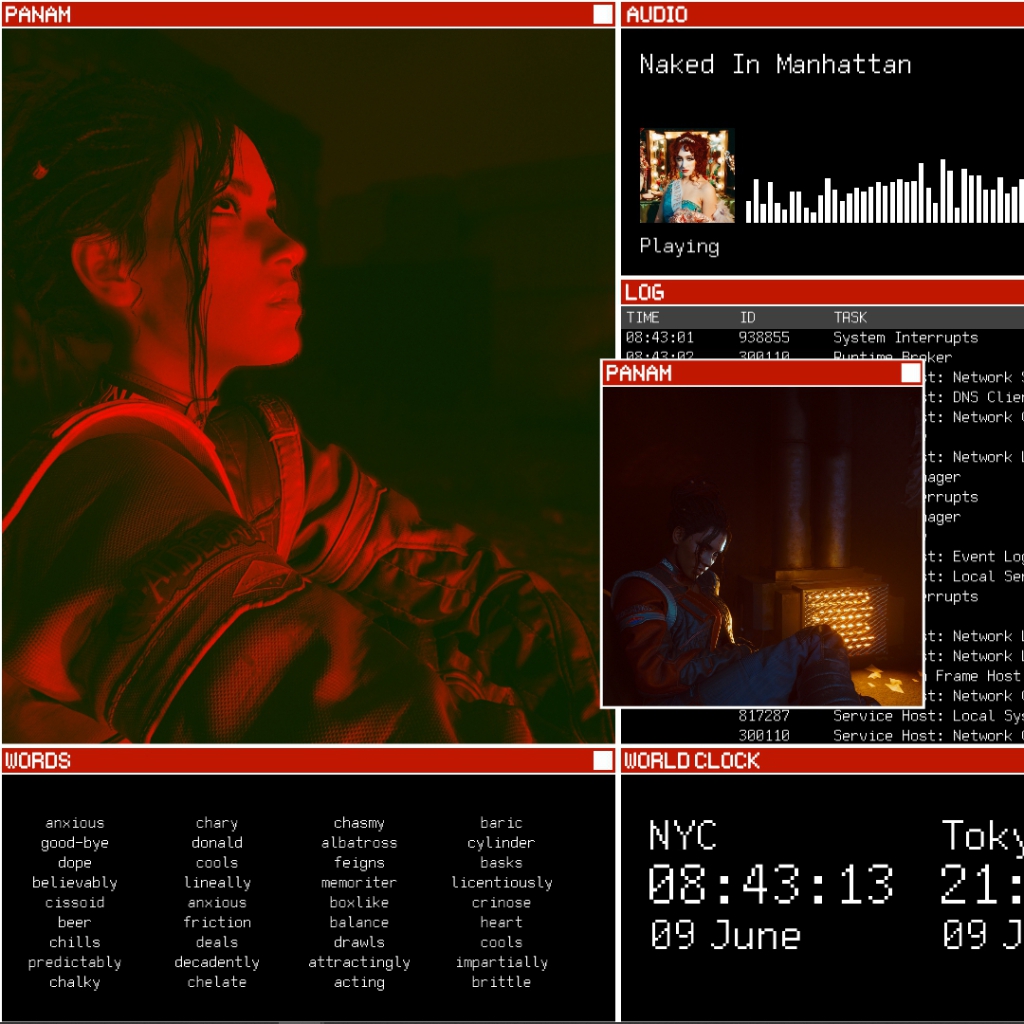The height and width of the screenshot is (1024, 1024).
Task: Click the image of Panam sitting by the heater
Action: point(762,547)
